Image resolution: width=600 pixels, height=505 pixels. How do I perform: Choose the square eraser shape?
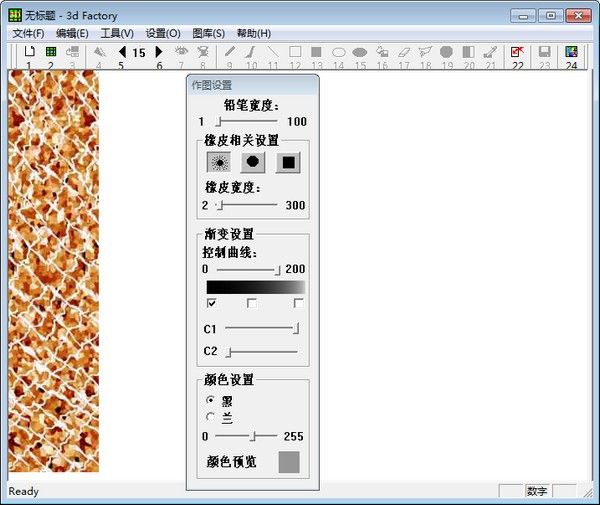pyautogui.click(x=288, y=162)
